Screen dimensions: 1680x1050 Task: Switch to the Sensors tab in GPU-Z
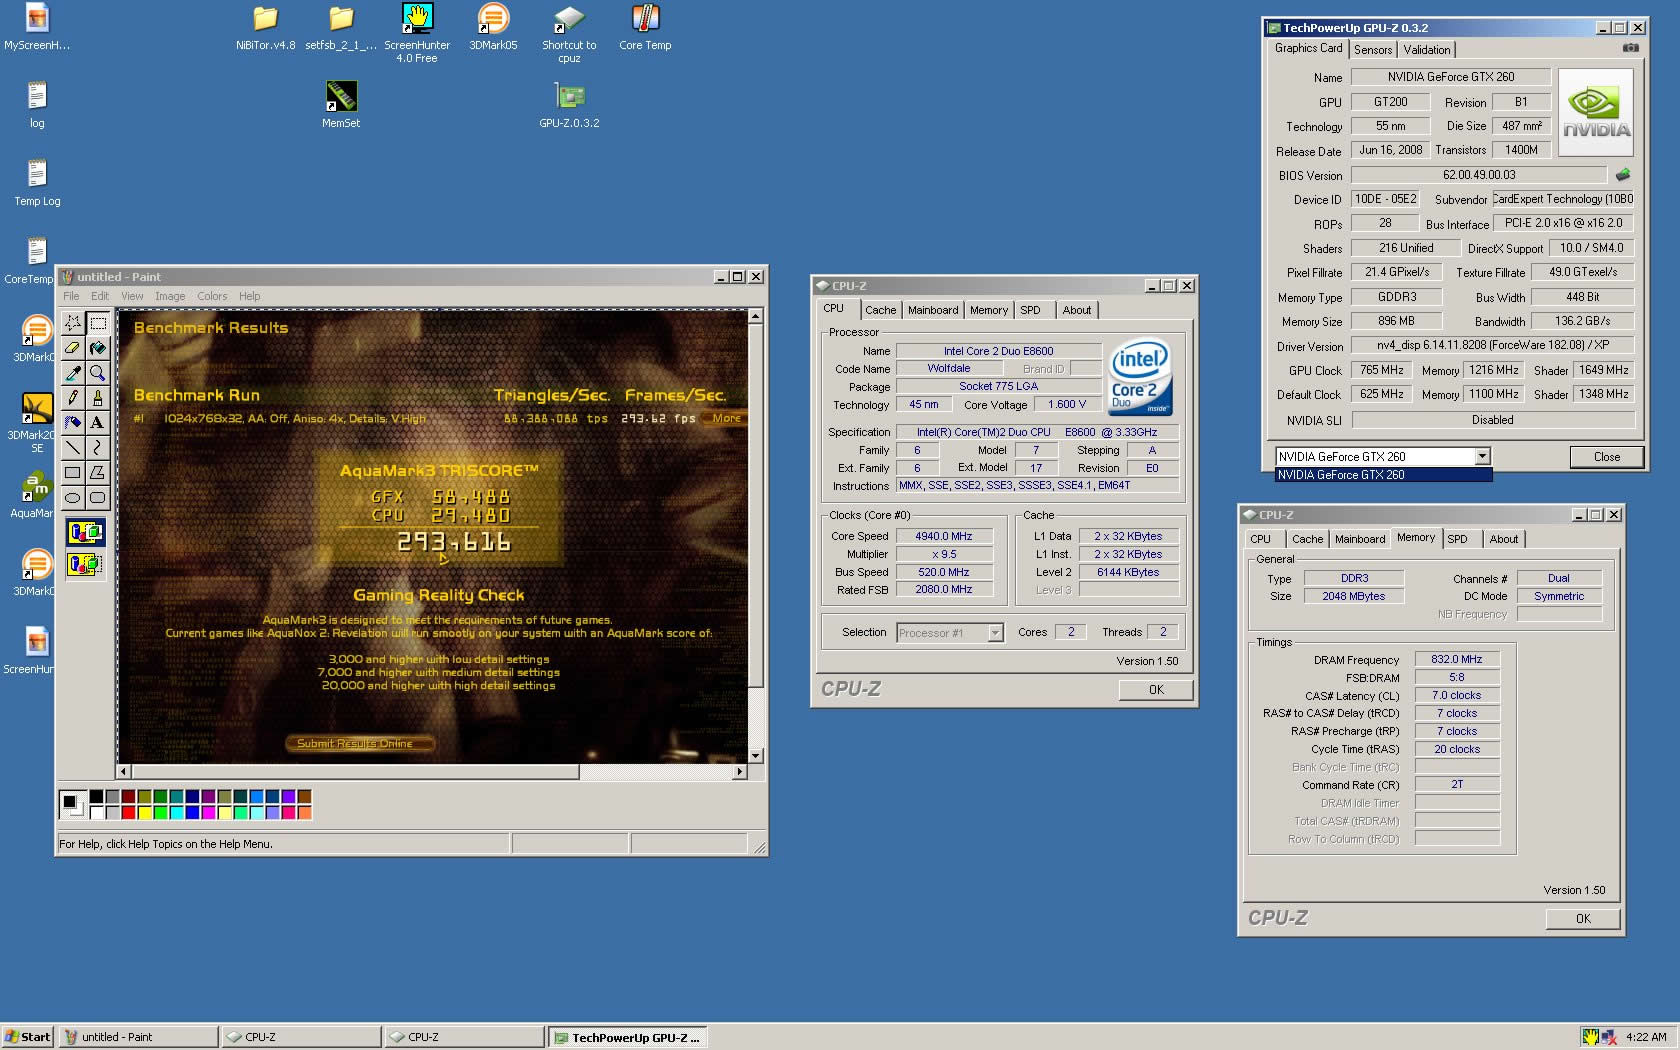(x=1373, y=50)
